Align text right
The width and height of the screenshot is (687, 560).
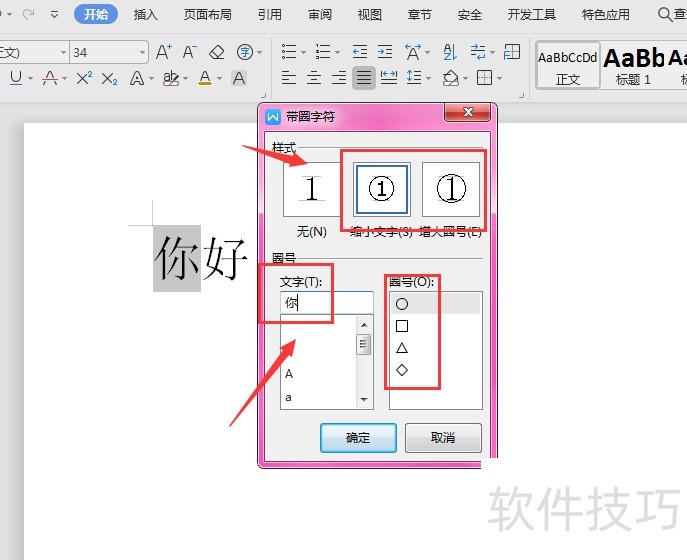(x=339, y=78)
